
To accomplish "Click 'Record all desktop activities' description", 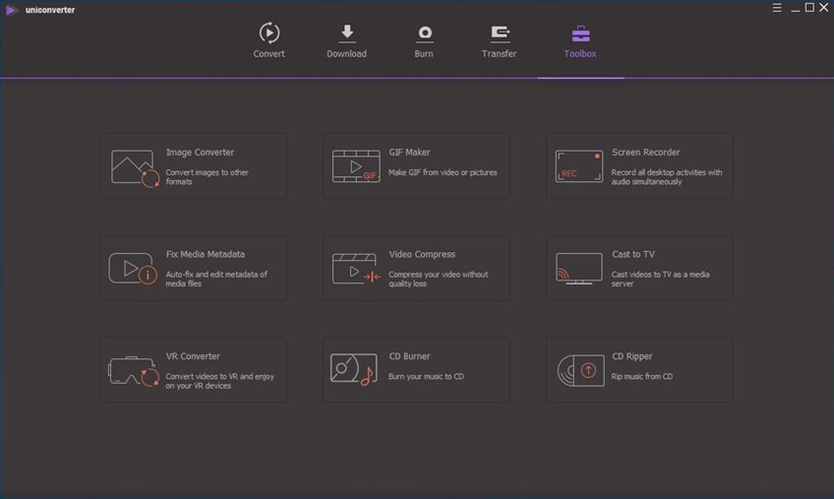I will click(666, 177).
